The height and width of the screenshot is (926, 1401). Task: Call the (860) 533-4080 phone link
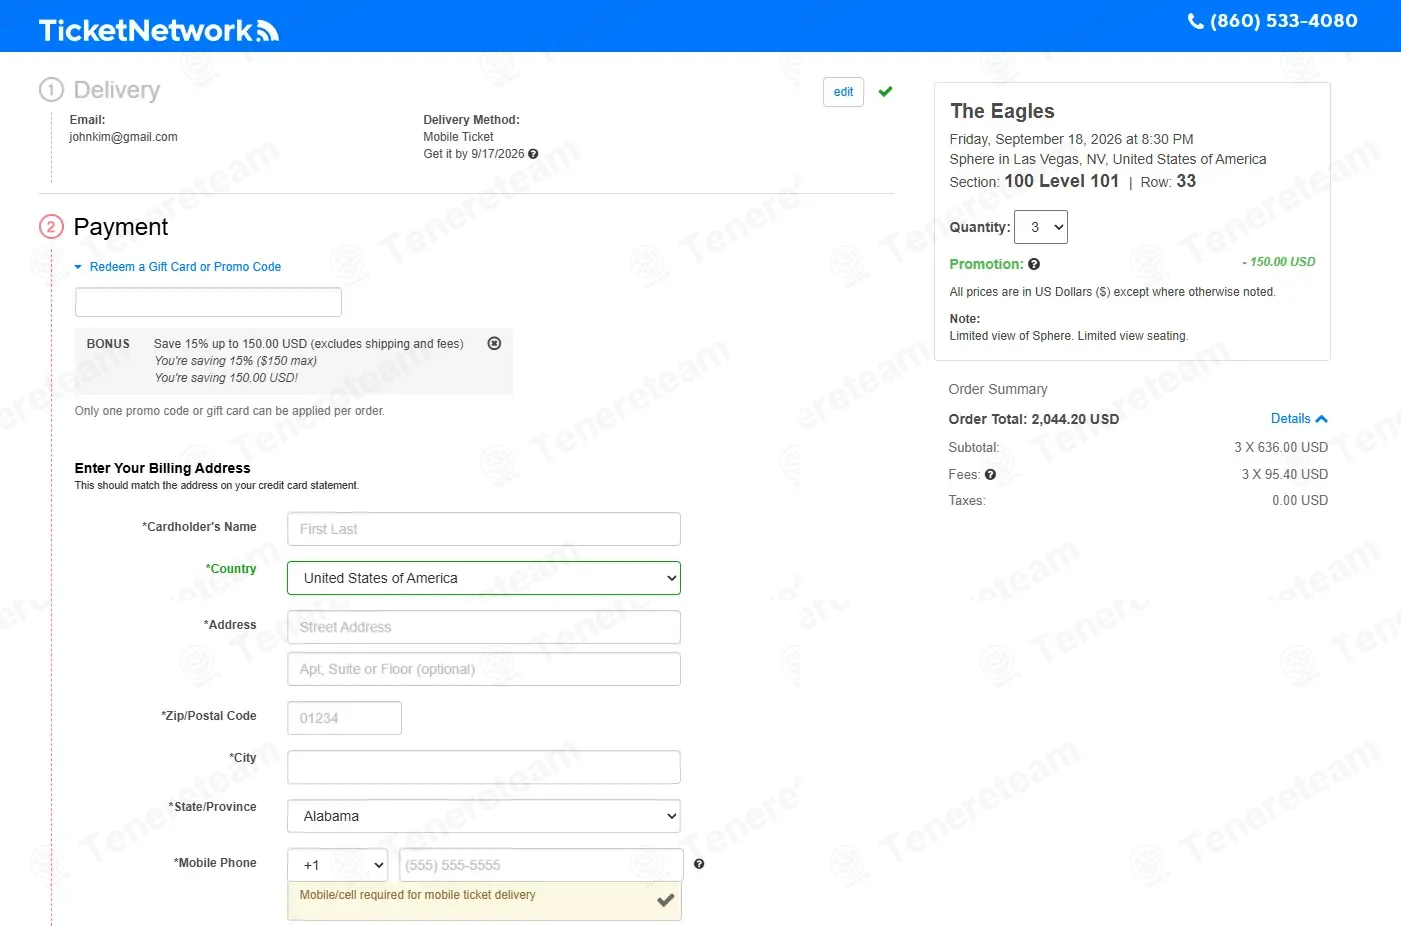click(1283, 21)
